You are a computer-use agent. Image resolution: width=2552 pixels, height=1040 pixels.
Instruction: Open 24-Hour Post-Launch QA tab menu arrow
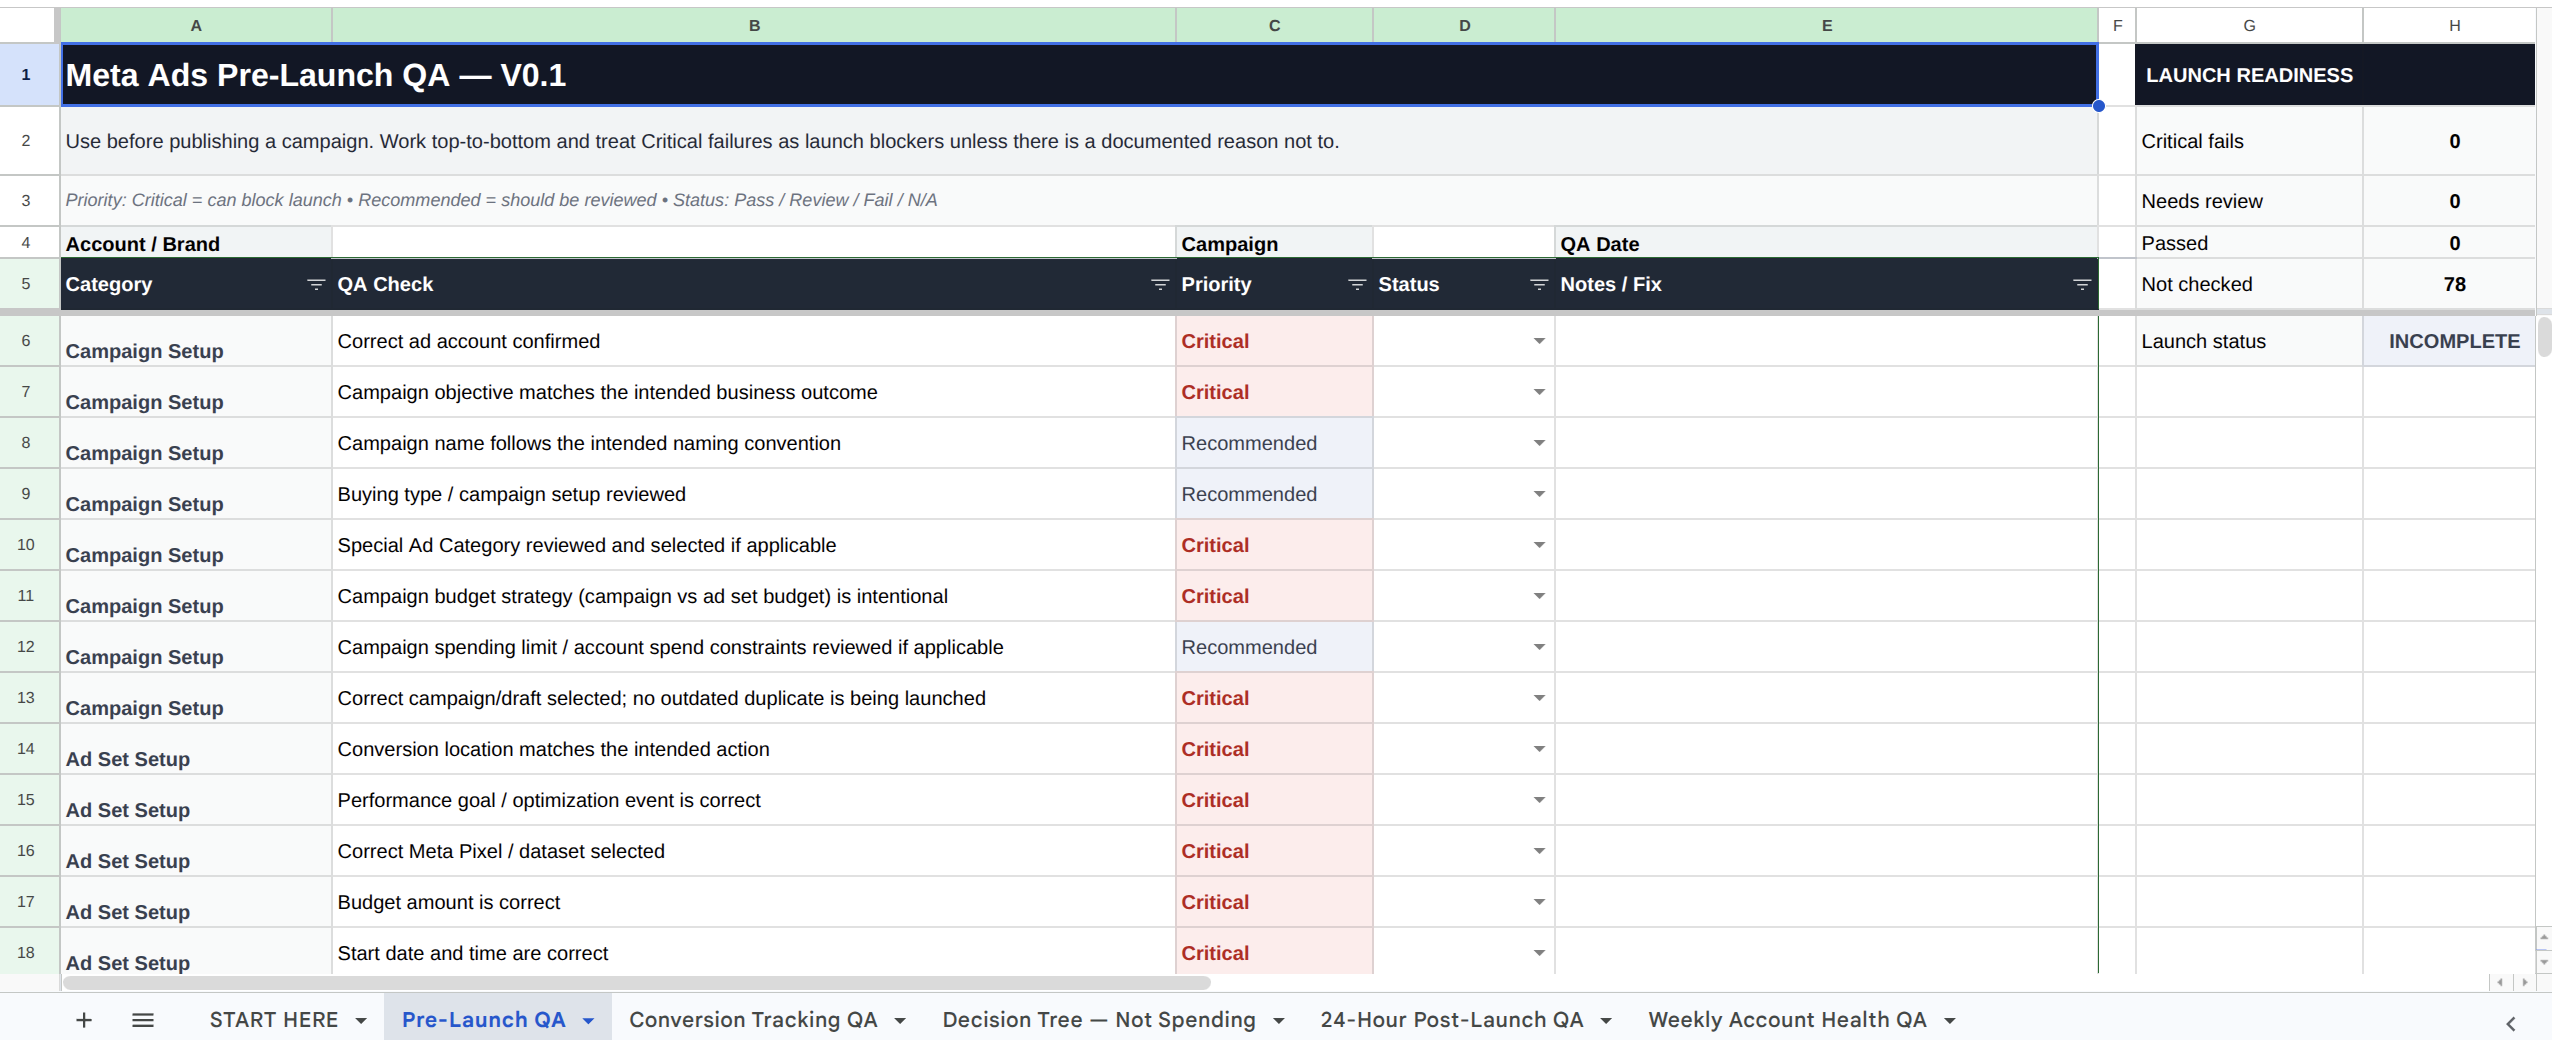pos(1606,1021)
